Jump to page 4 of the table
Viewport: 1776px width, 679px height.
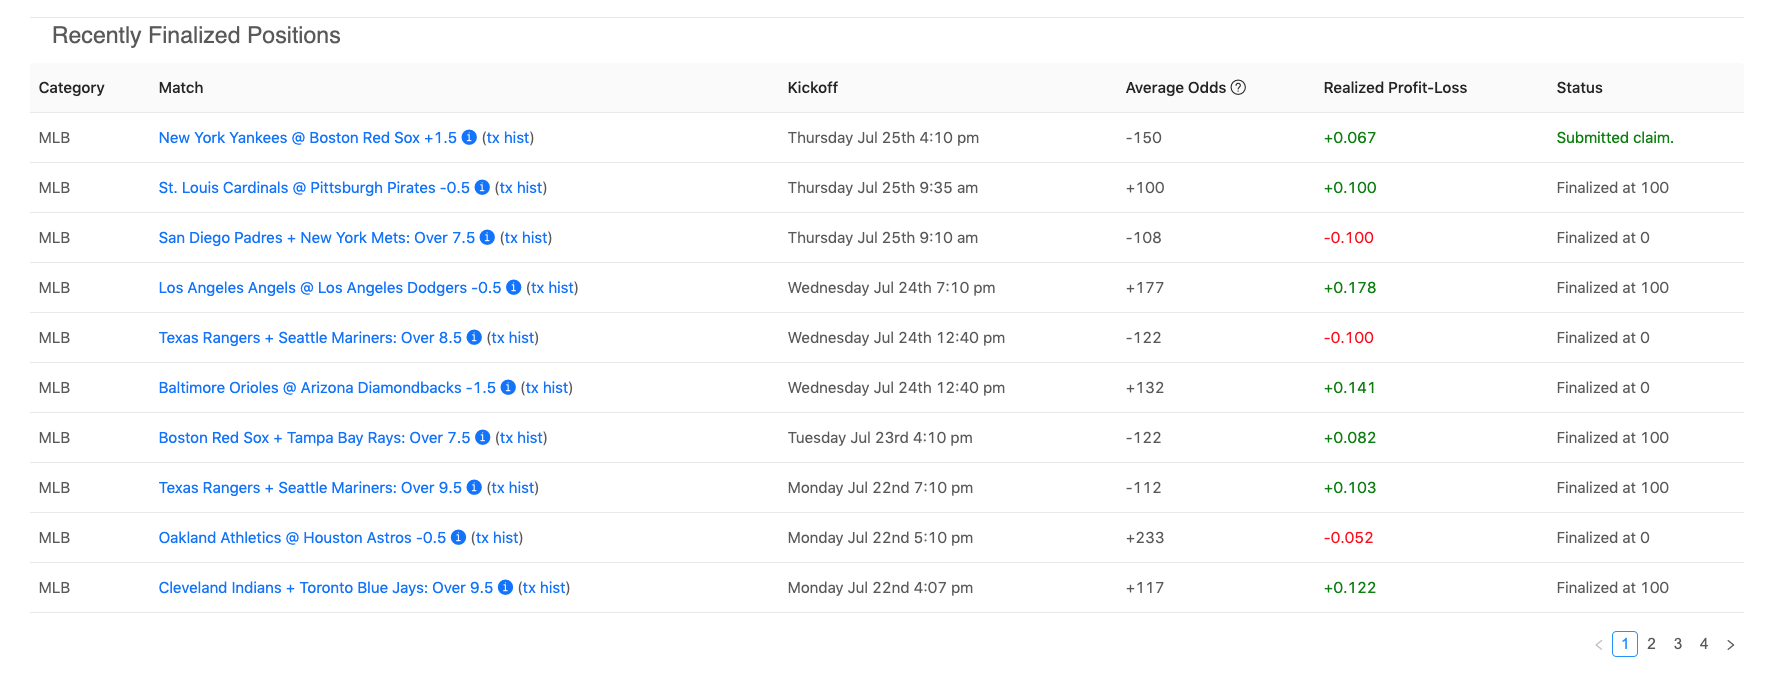(1704, 644)
